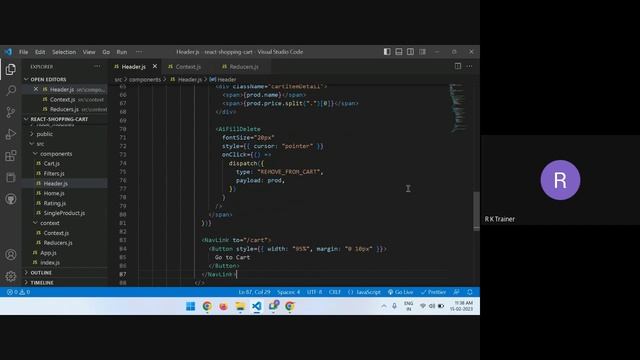Open the Source Control view

[x=11, y=112]
